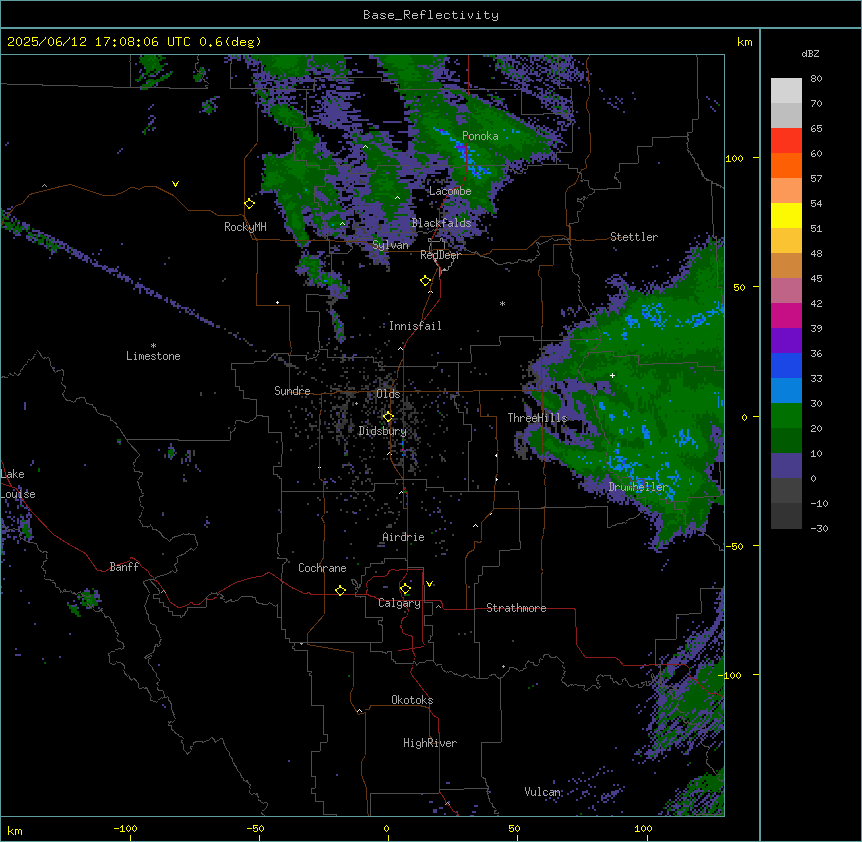
Task: Select the royal blue 33-36 dBZ legend swatch
Action: [x=786, y=365]
